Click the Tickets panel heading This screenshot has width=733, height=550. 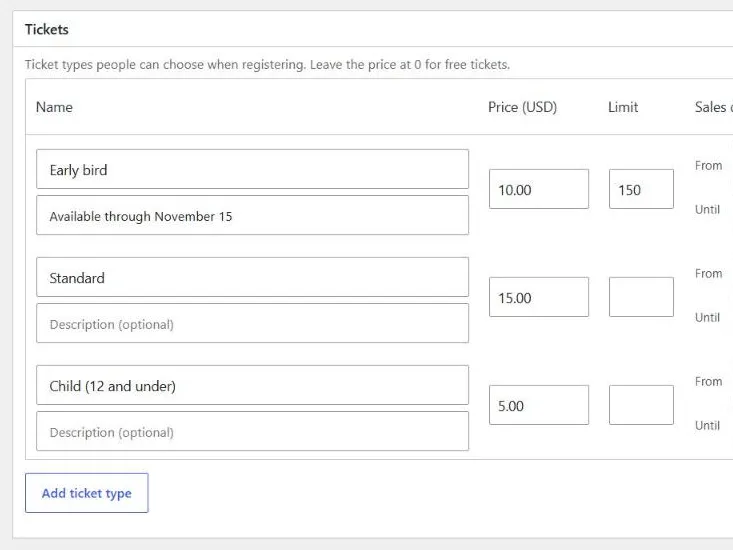47,29
